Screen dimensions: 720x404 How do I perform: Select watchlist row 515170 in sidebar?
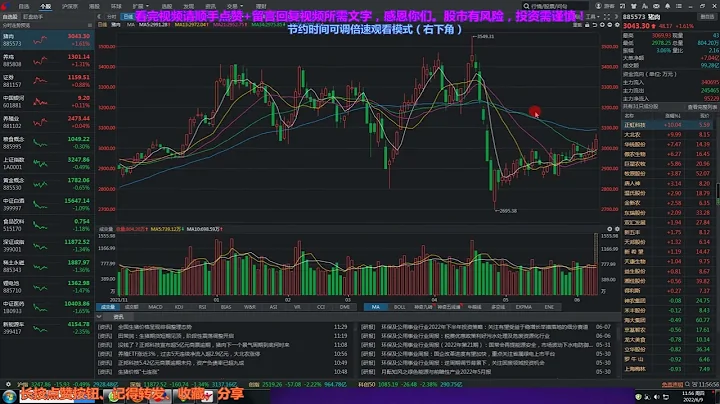[47, 225]
